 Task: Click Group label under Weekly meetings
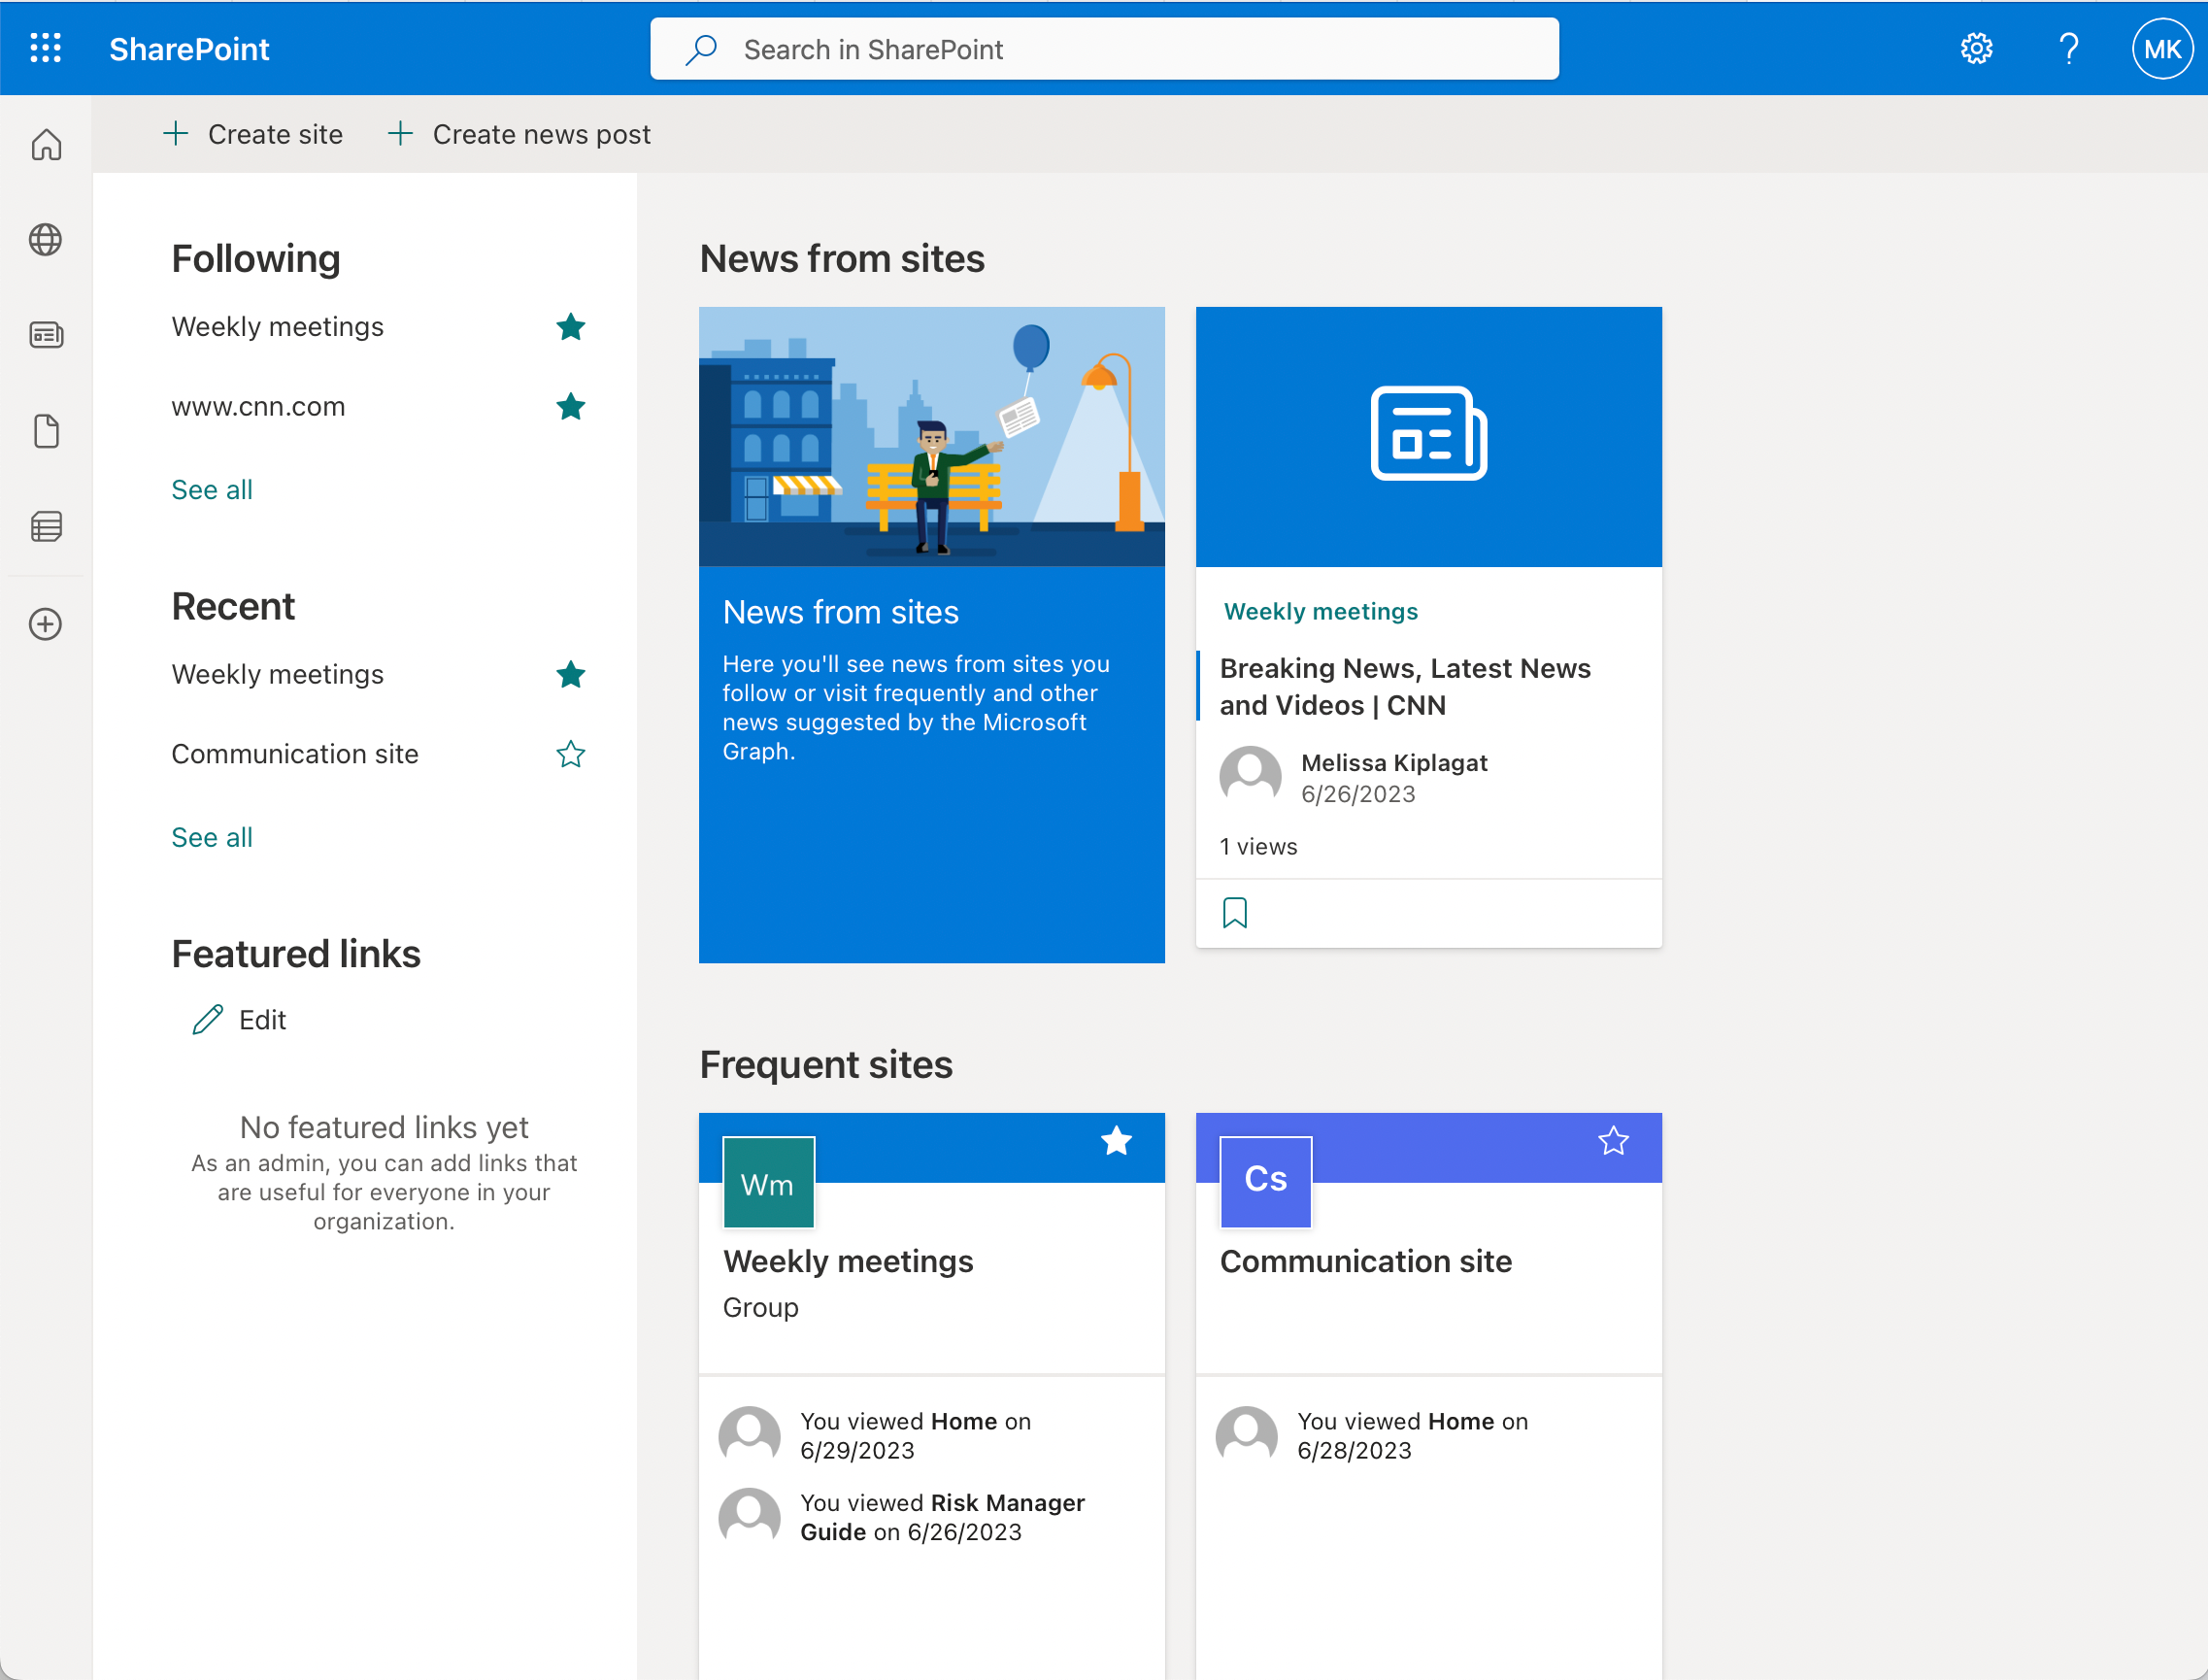(x=760, y=1307)
